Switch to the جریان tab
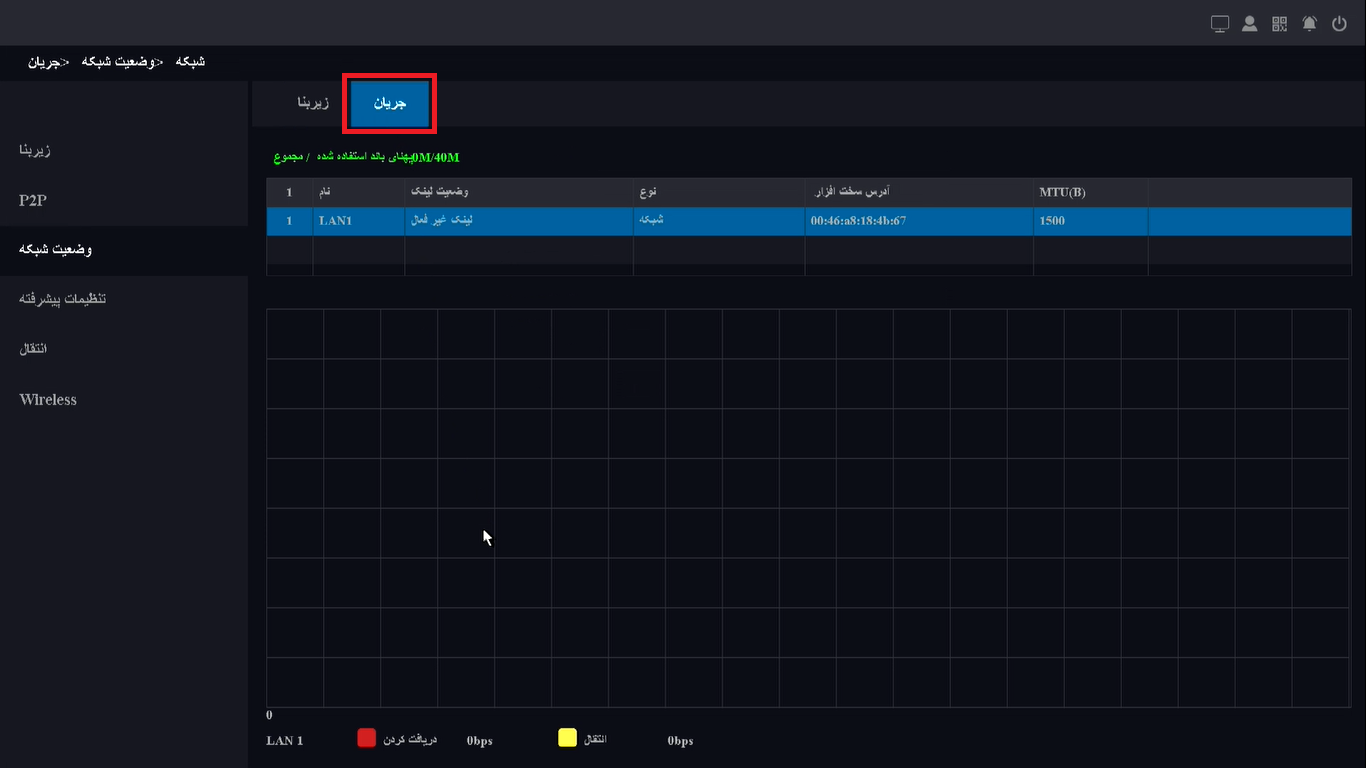The height and width of the screenshot is (768, 1366). point(390,103)
